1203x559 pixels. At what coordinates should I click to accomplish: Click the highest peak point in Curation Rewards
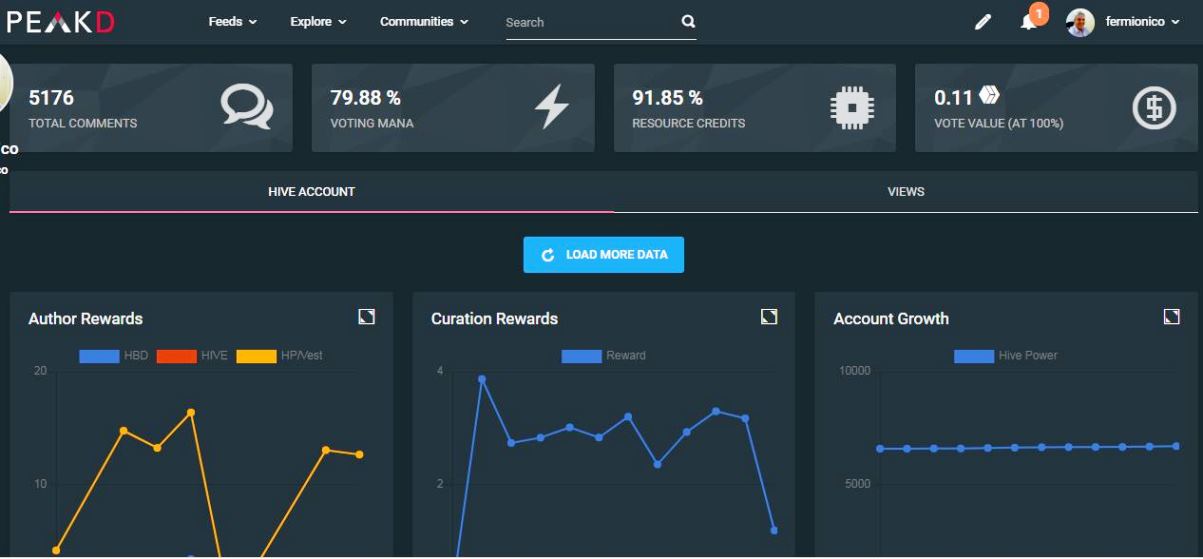pos(481,379)
